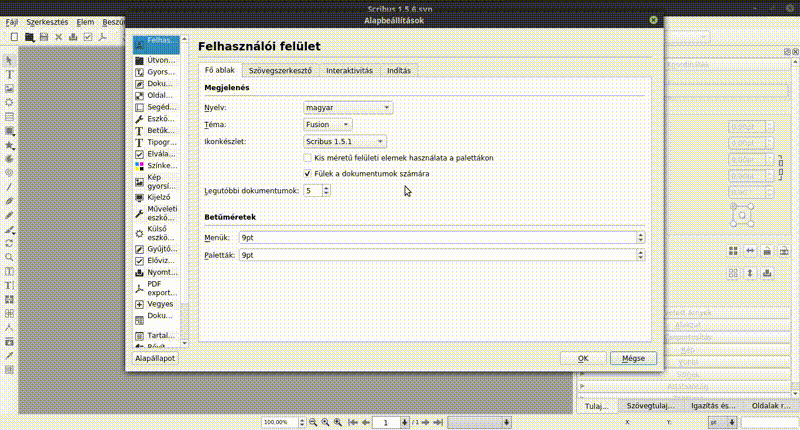Enable small interface elements on palettes checkbox

click(308, 158)
